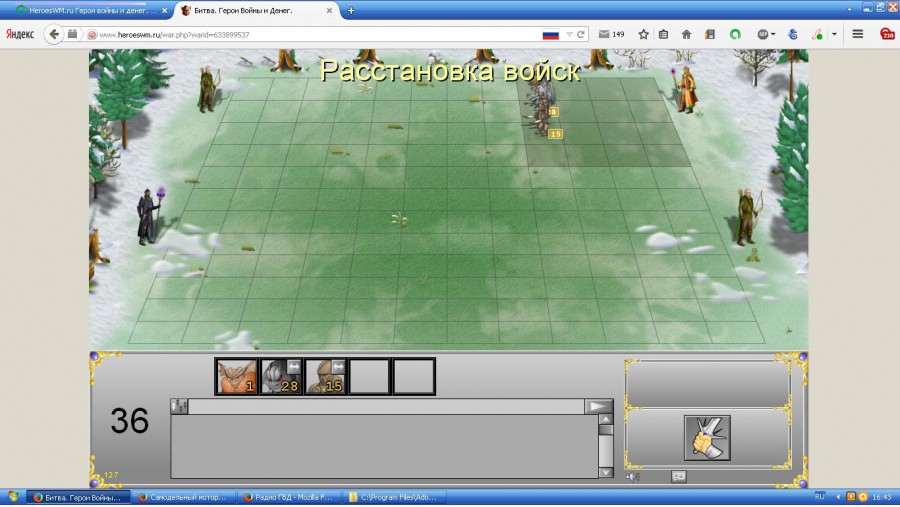This screenshot has height=507, width=900.
Task: Select the zombie unit slot with count 15
Action: click(x=325, y=377)
